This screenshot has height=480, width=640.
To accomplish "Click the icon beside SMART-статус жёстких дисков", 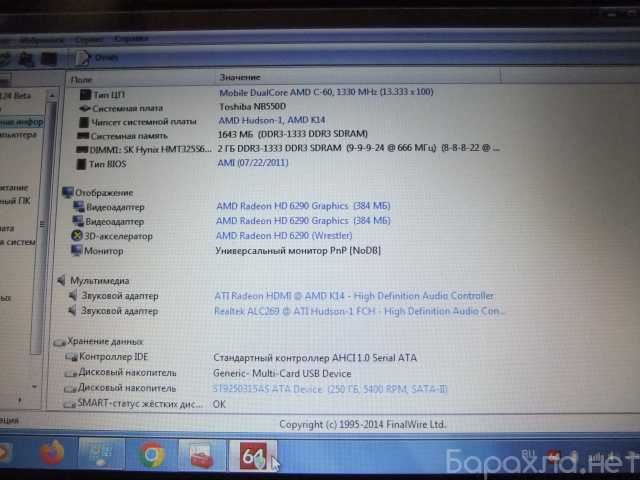I will (x=69, y=404).
